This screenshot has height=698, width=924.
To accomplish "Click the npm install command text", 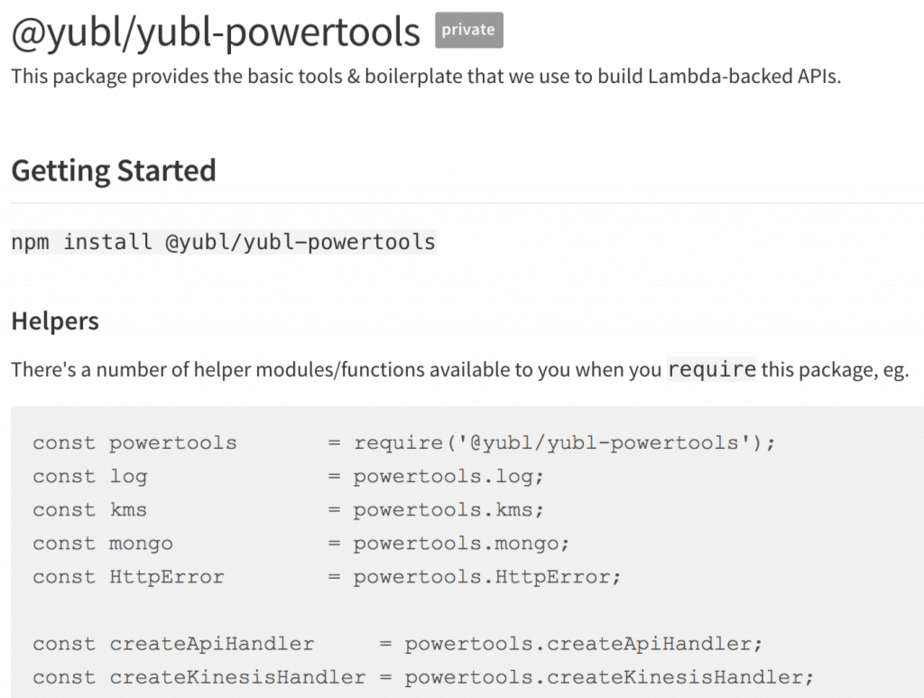I will [x=223, y=242].
